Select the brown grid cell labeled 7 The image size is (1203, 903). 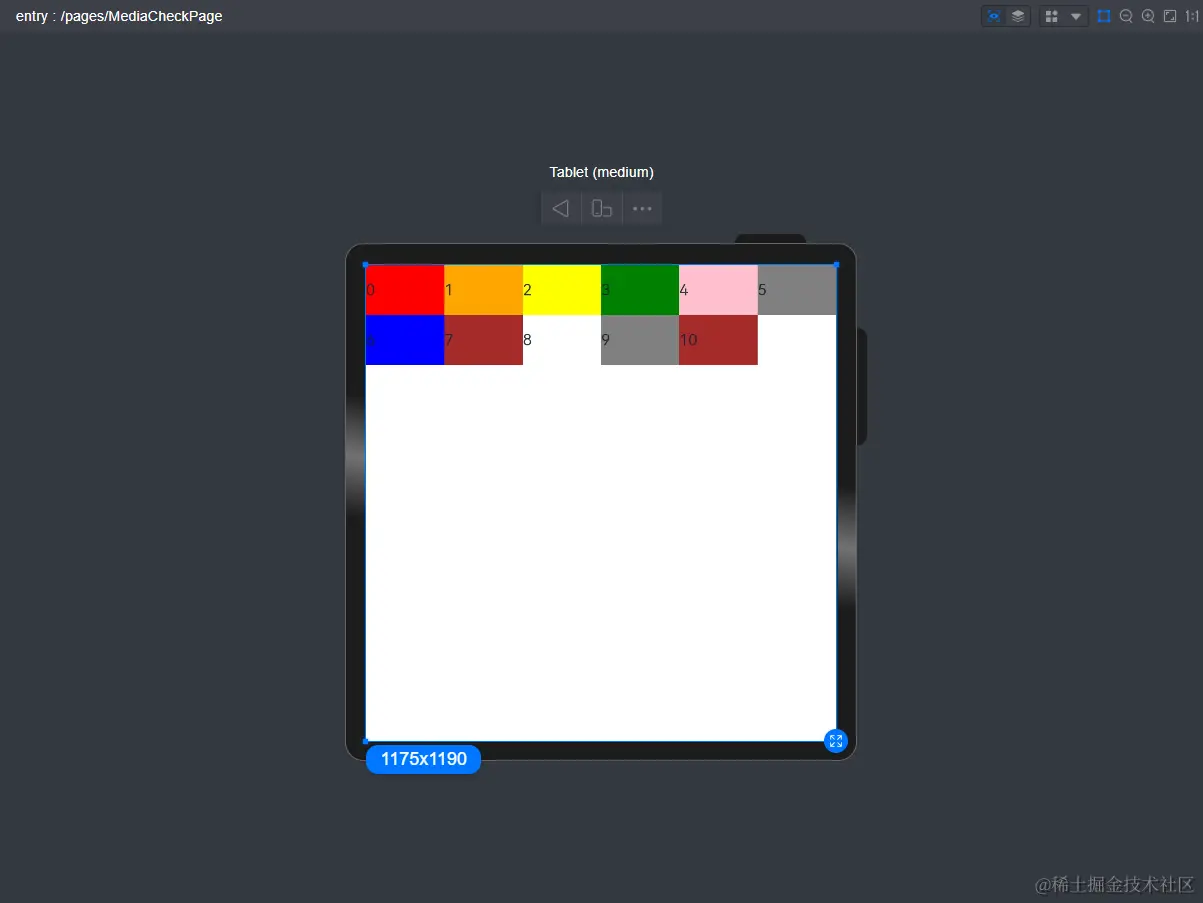pyautogui.click(x=483, y=340)
